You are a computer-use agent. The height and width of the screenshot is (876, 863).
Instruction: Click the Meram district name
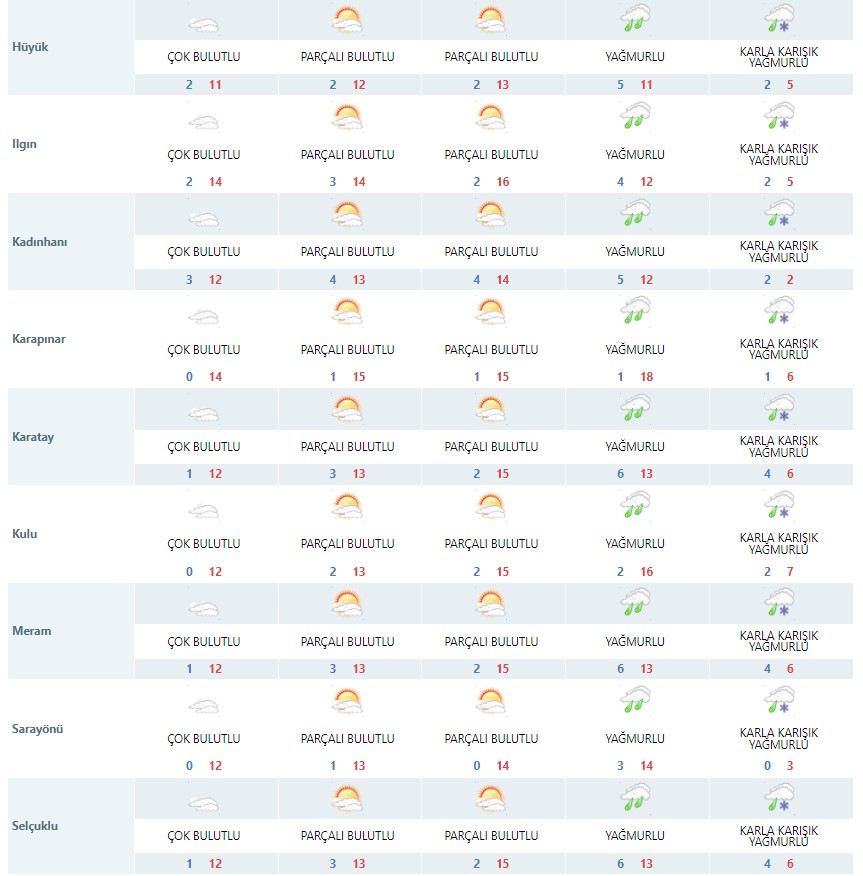[32, 631]
